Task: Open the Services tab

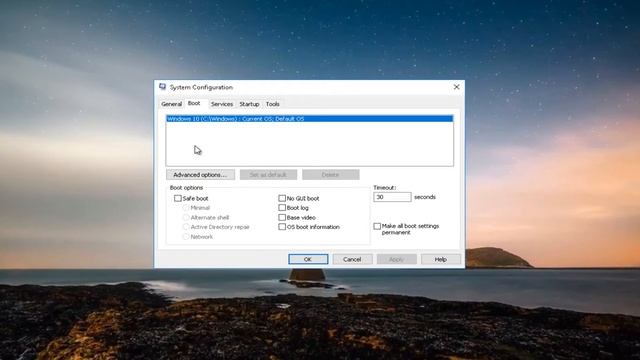Action: 222,104
